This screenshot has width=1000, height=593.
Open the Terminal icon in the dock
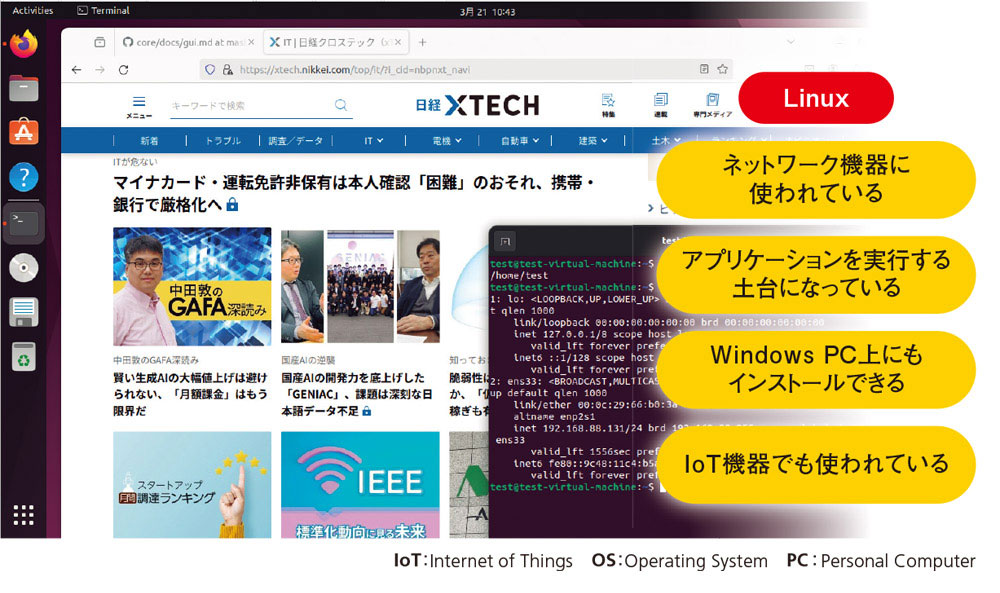click(x=23, y=222)
